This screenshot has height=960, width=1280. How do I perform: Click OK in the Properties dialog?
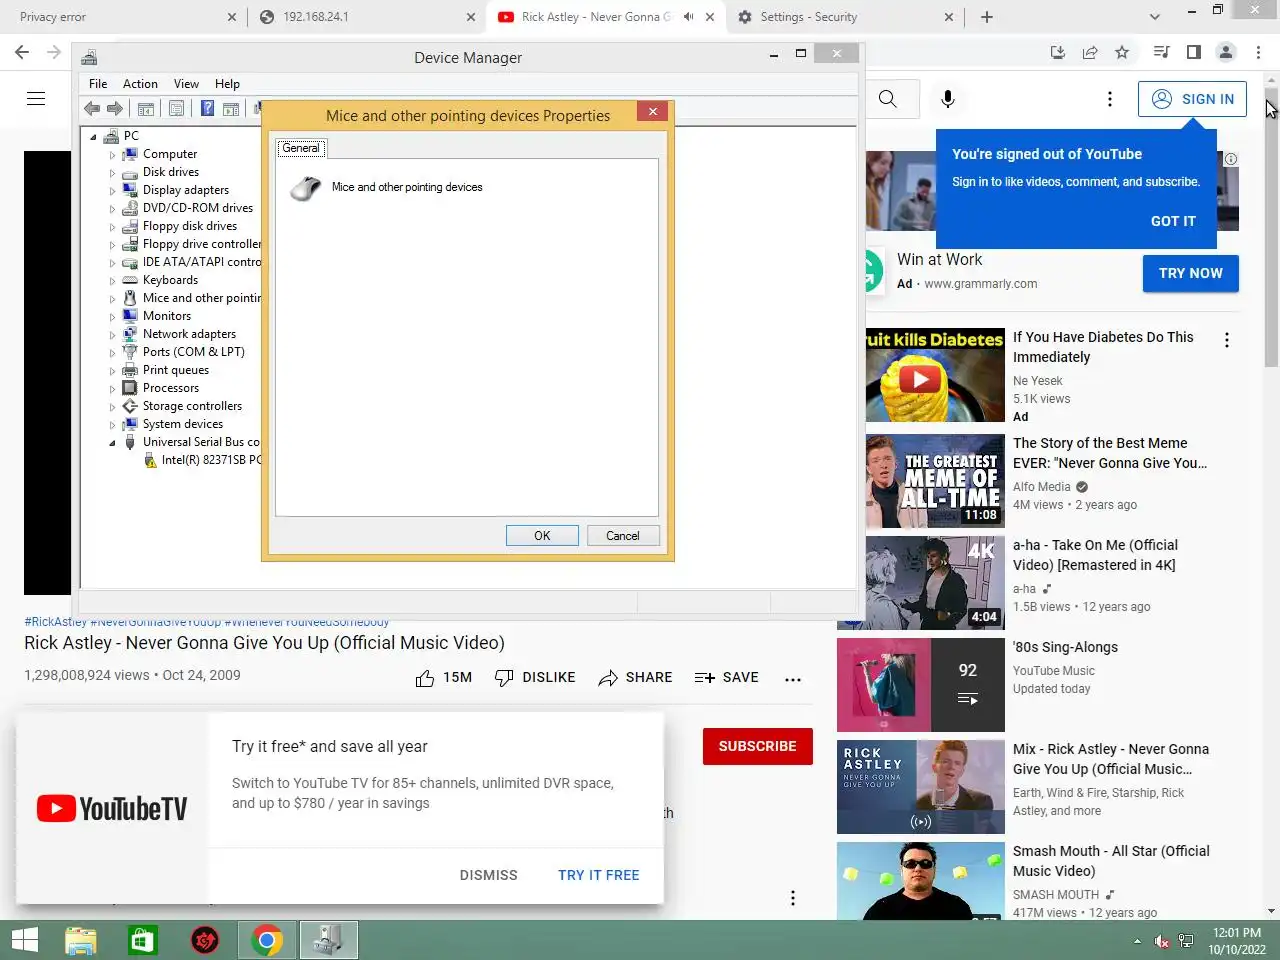(x=542, y=536)
